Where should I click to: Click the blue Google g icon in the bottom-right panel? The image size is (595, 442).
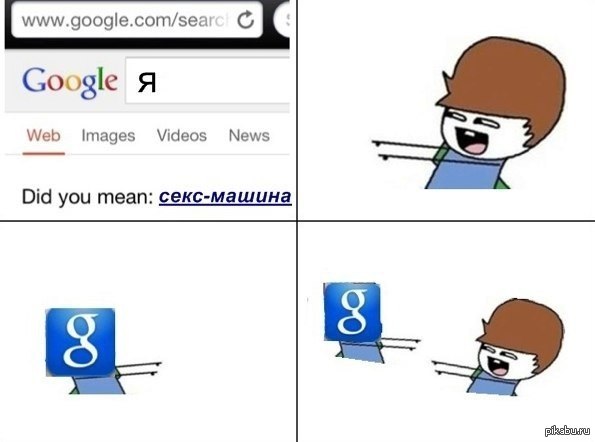352,311
